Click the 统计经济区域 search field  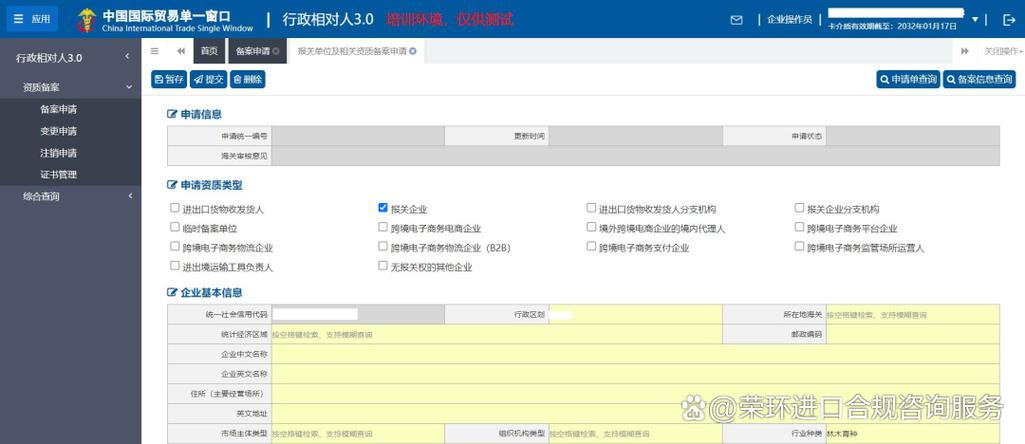[497, 334]
